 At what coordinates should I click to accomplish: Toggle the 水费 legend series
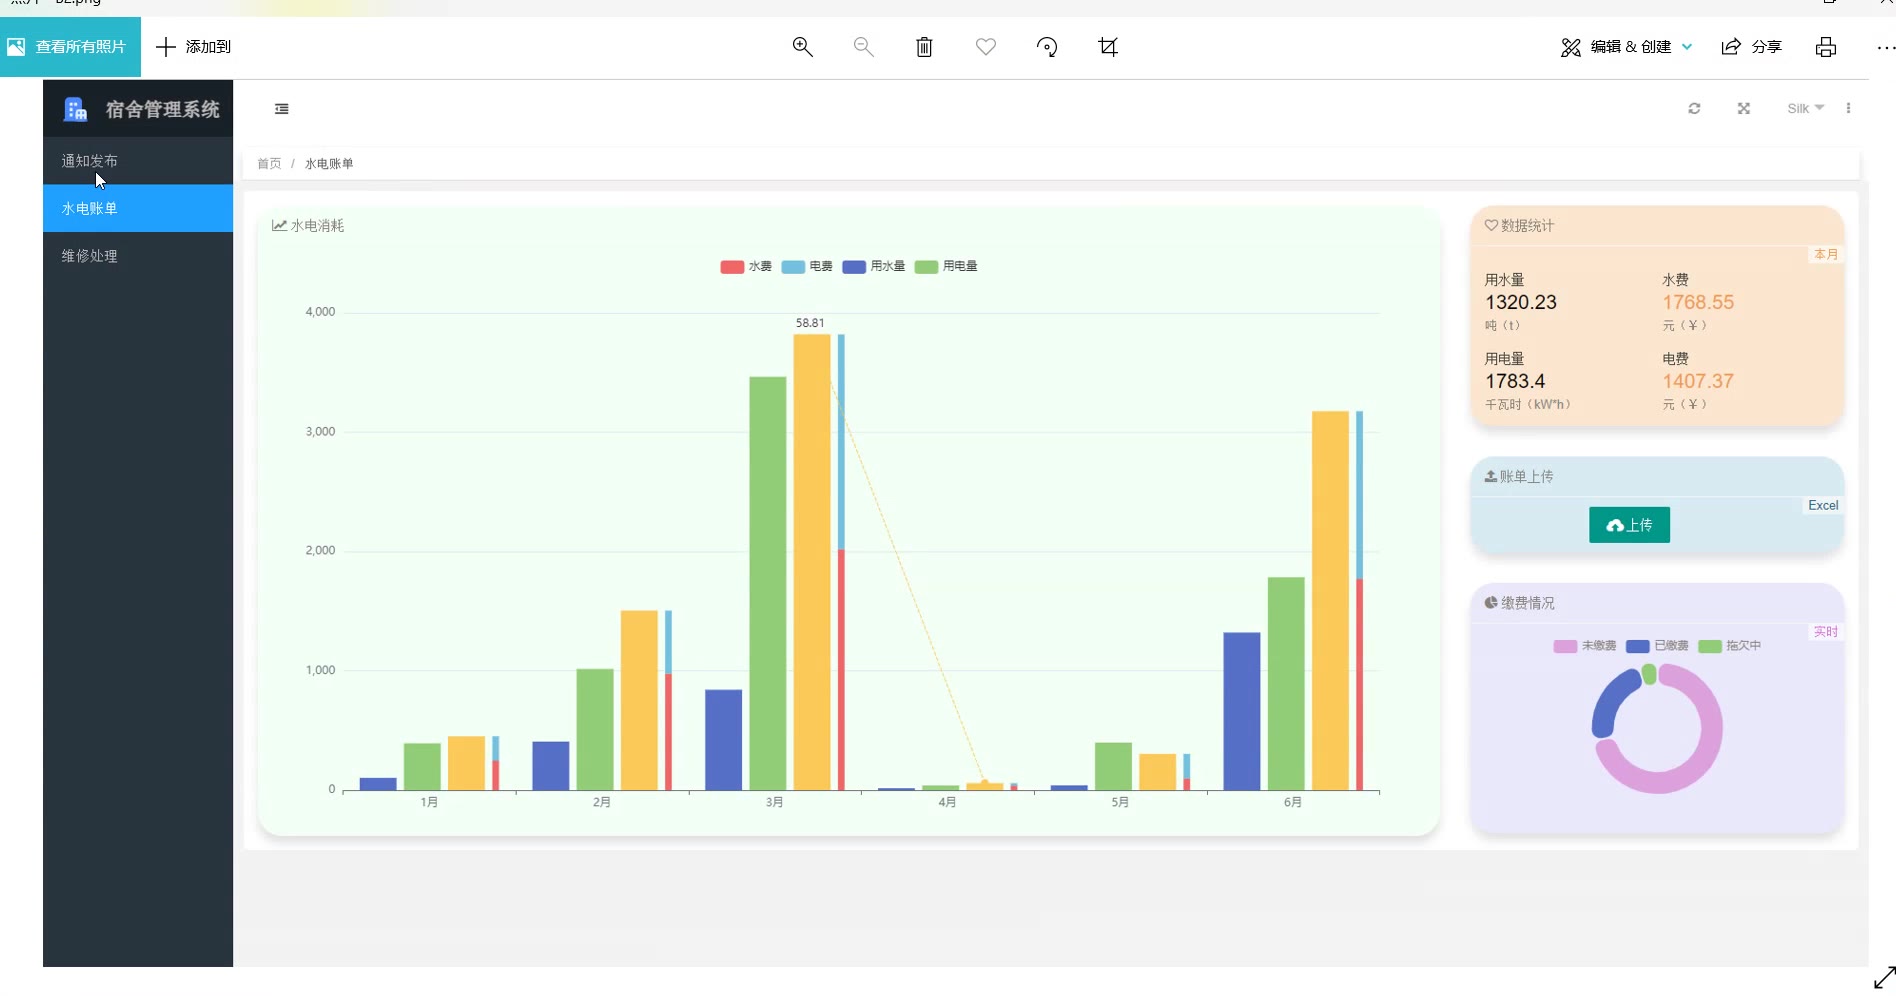pyautogui.click(x=746, y=267)
